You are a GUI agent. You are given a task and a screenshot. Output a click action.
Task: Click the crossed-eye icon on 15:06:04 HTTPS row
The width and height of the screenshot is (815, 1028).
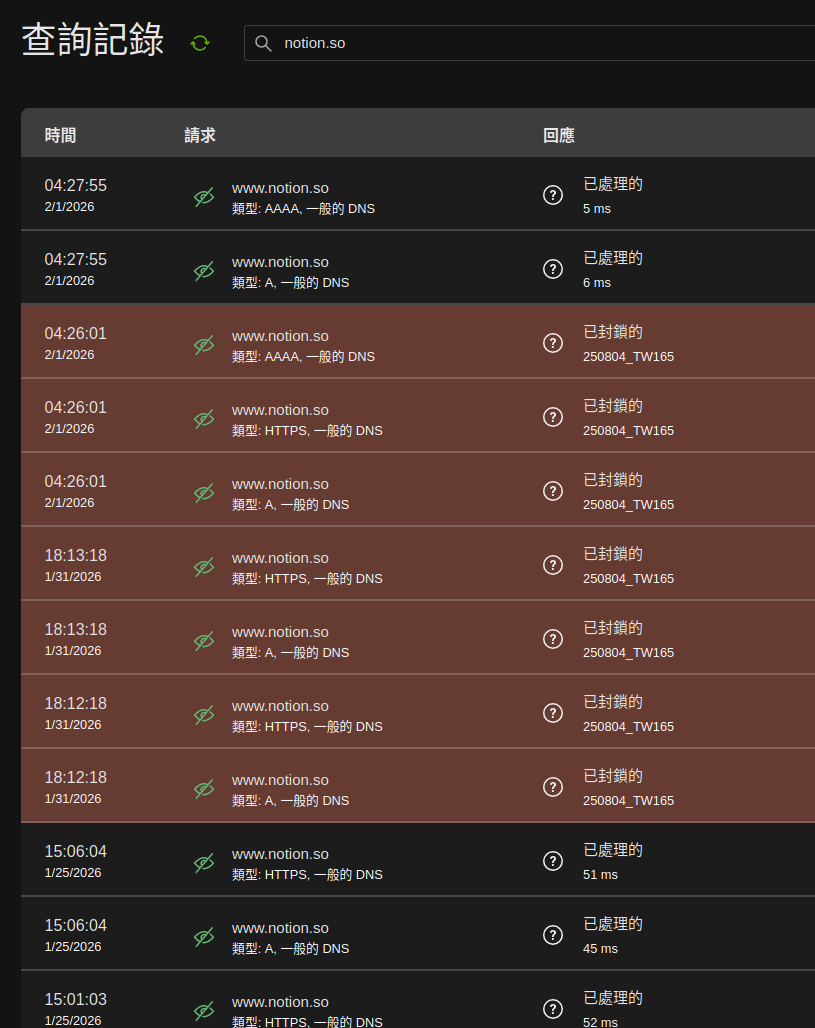coord(204,863)
